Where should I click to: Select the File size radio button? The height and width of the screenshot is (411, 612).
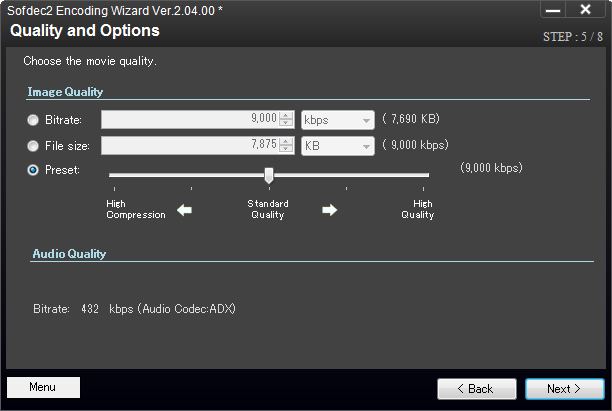[34, 145]
